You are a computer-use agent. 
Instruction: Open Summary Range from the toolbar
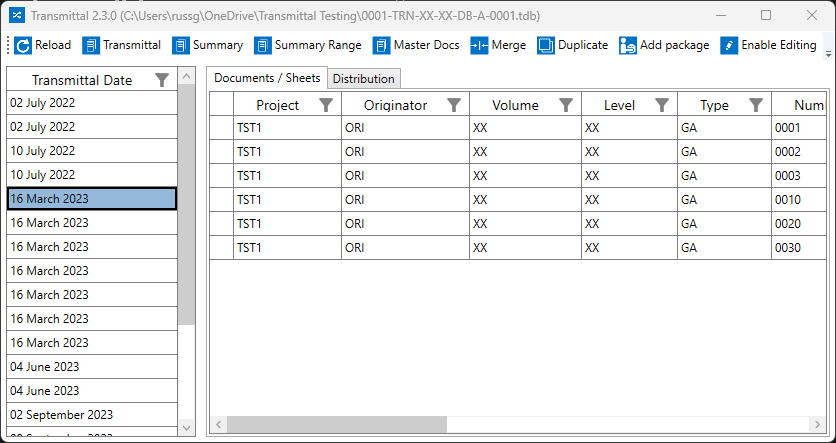pos(263,45)
